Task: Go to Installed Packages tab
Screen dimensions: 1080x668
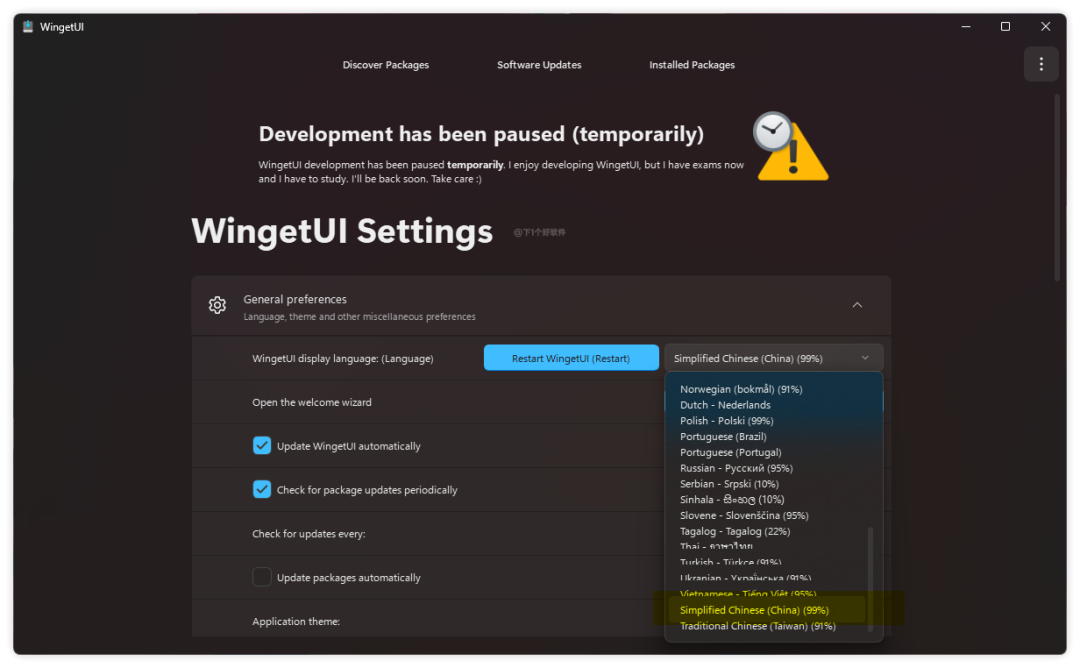Action: (x=692, y=65)
